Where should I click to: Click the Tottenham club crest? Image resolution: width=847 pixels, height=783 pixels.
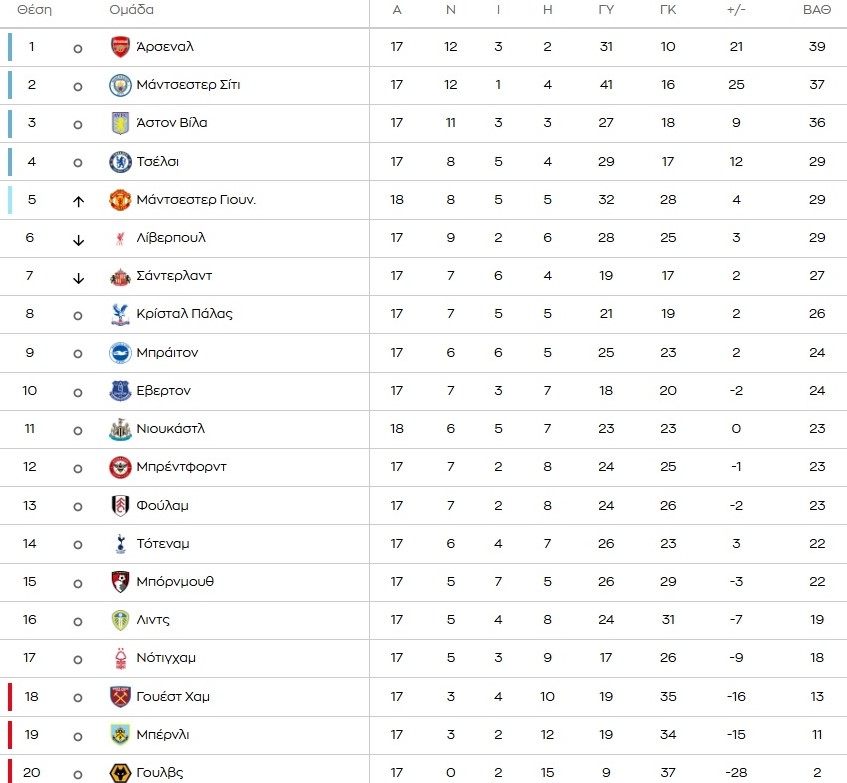(x=120, y=544)
